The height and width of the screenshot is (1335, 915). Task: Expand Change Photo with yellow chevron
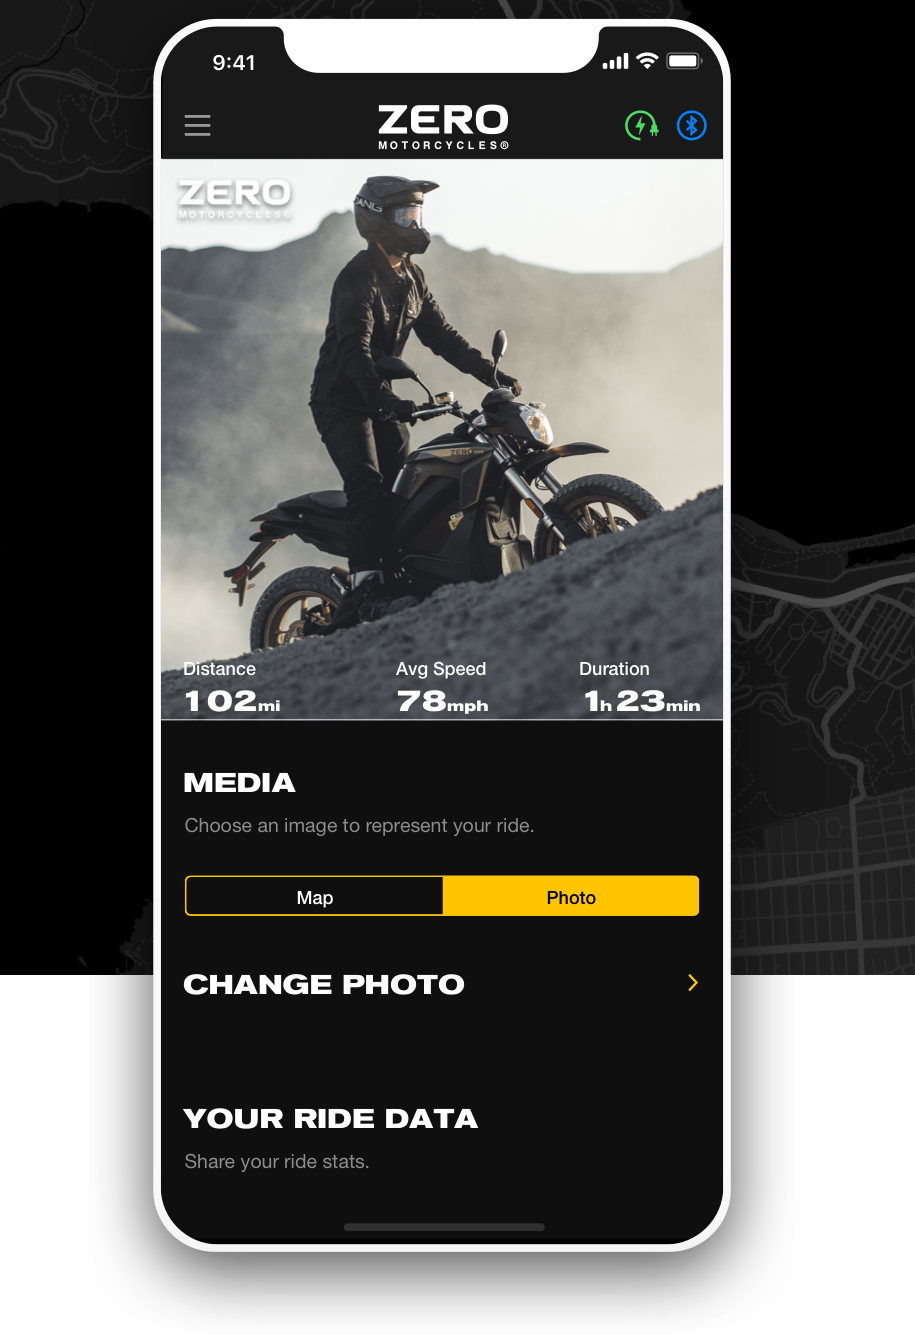(693, 983)
